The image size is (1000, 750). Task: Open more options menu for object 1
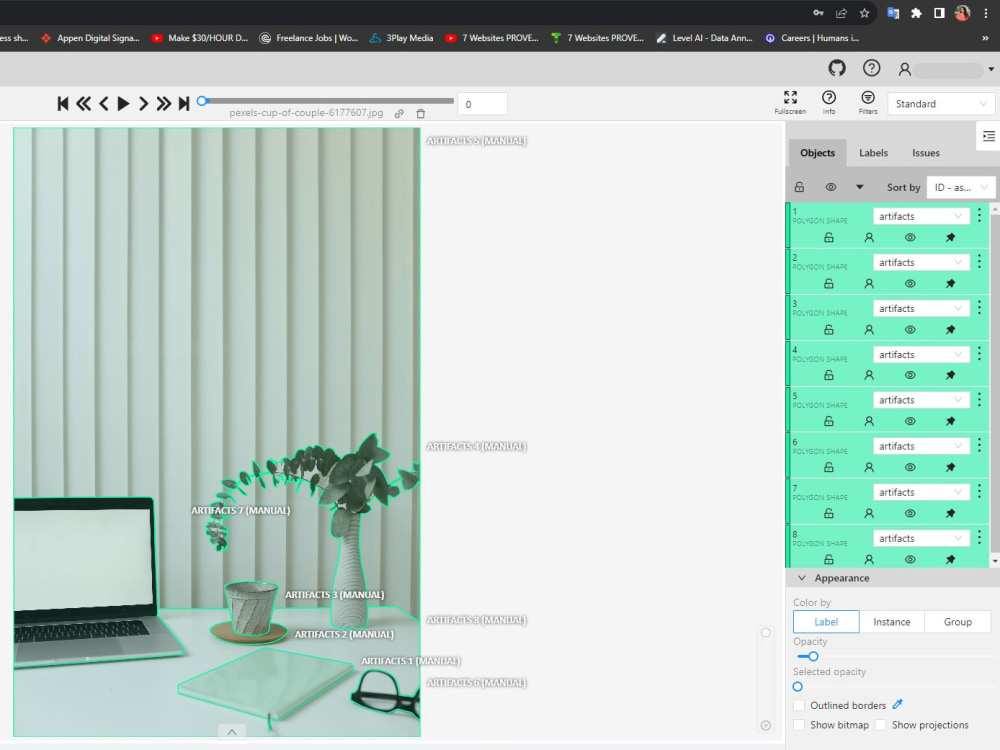[980, 216]
